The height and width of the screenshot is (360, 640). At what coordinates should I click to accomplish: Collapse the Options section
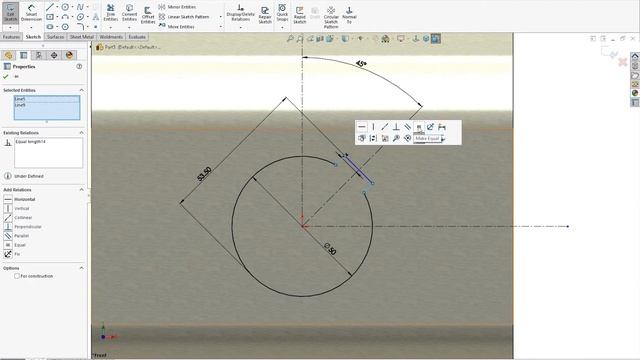tap(81, 268)
